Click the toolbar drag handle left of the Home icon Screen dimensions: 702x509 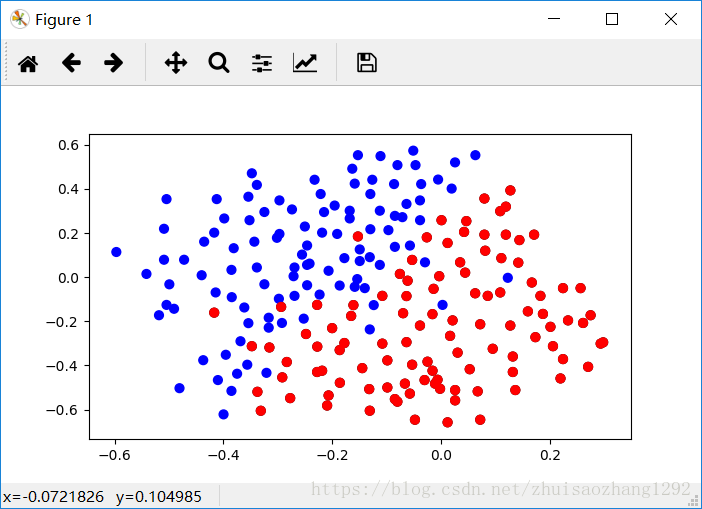click(x=6, y=61)
